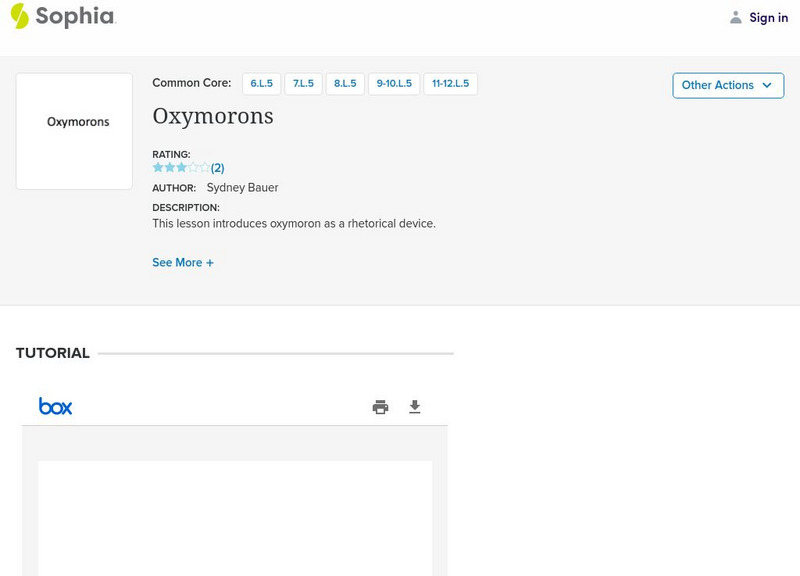Download the tutorial PDF
This screenshot has height=576, width=800.
click(x=415, y=406)
